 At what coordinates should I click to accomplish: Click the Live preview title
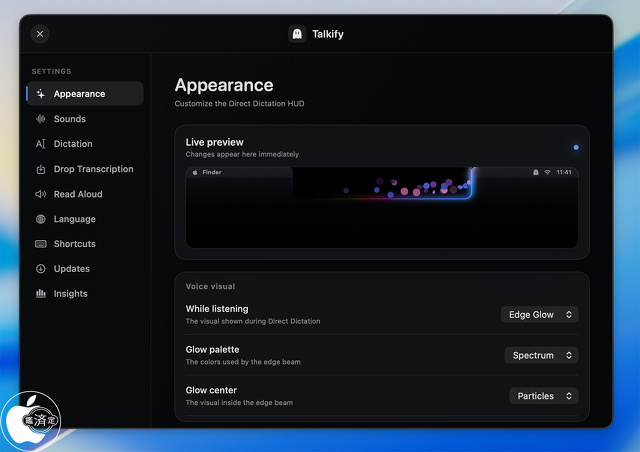point(215,142)
